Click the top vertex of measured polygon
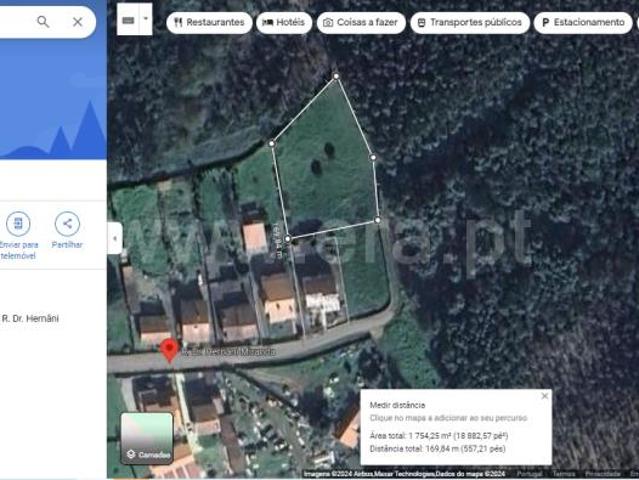Image resolution: width=639 pixels, height=480 pixels. [336, 76]
